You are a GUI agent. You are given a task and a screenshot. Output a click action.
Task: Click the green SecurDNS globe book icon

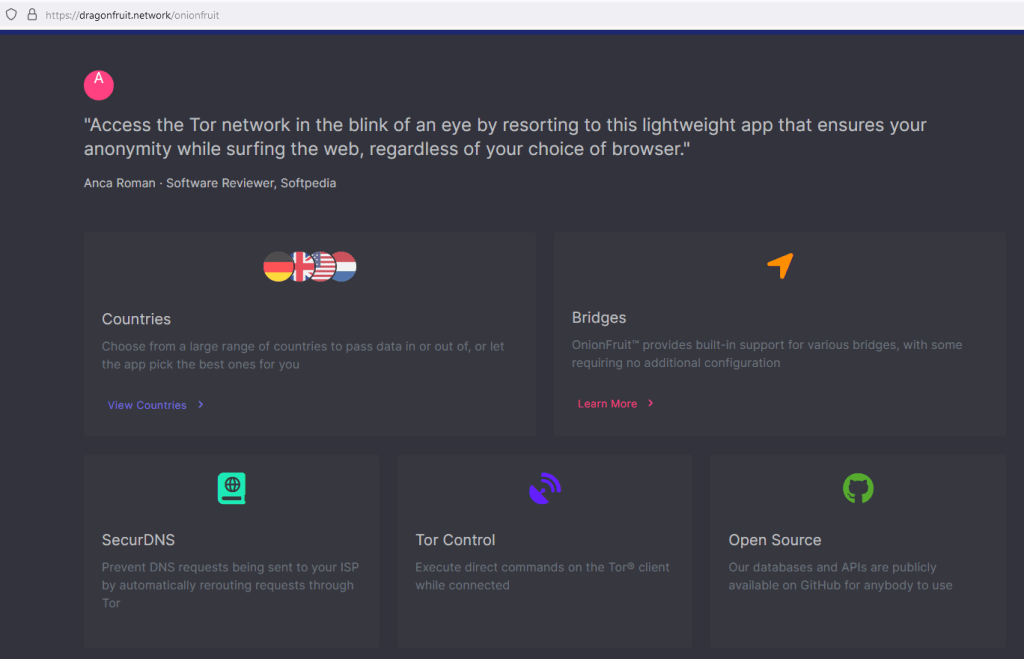[232, 489]
